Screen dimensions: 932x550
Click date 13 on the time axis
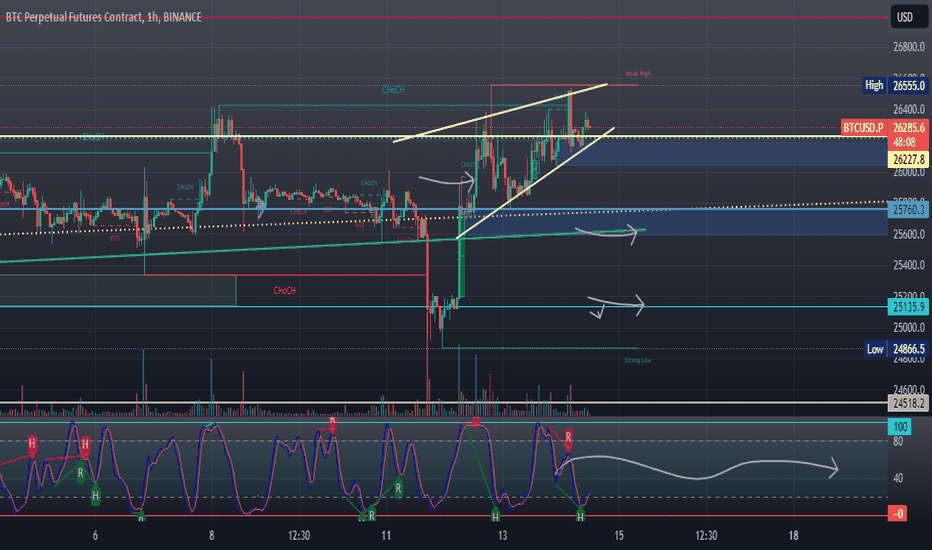[503, 536]
